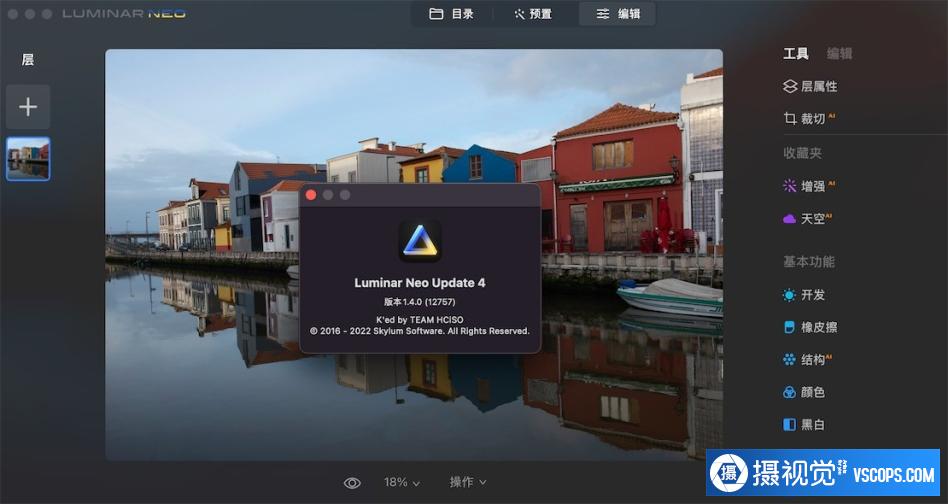Click the 层 layers panel heading

(28, 60)
